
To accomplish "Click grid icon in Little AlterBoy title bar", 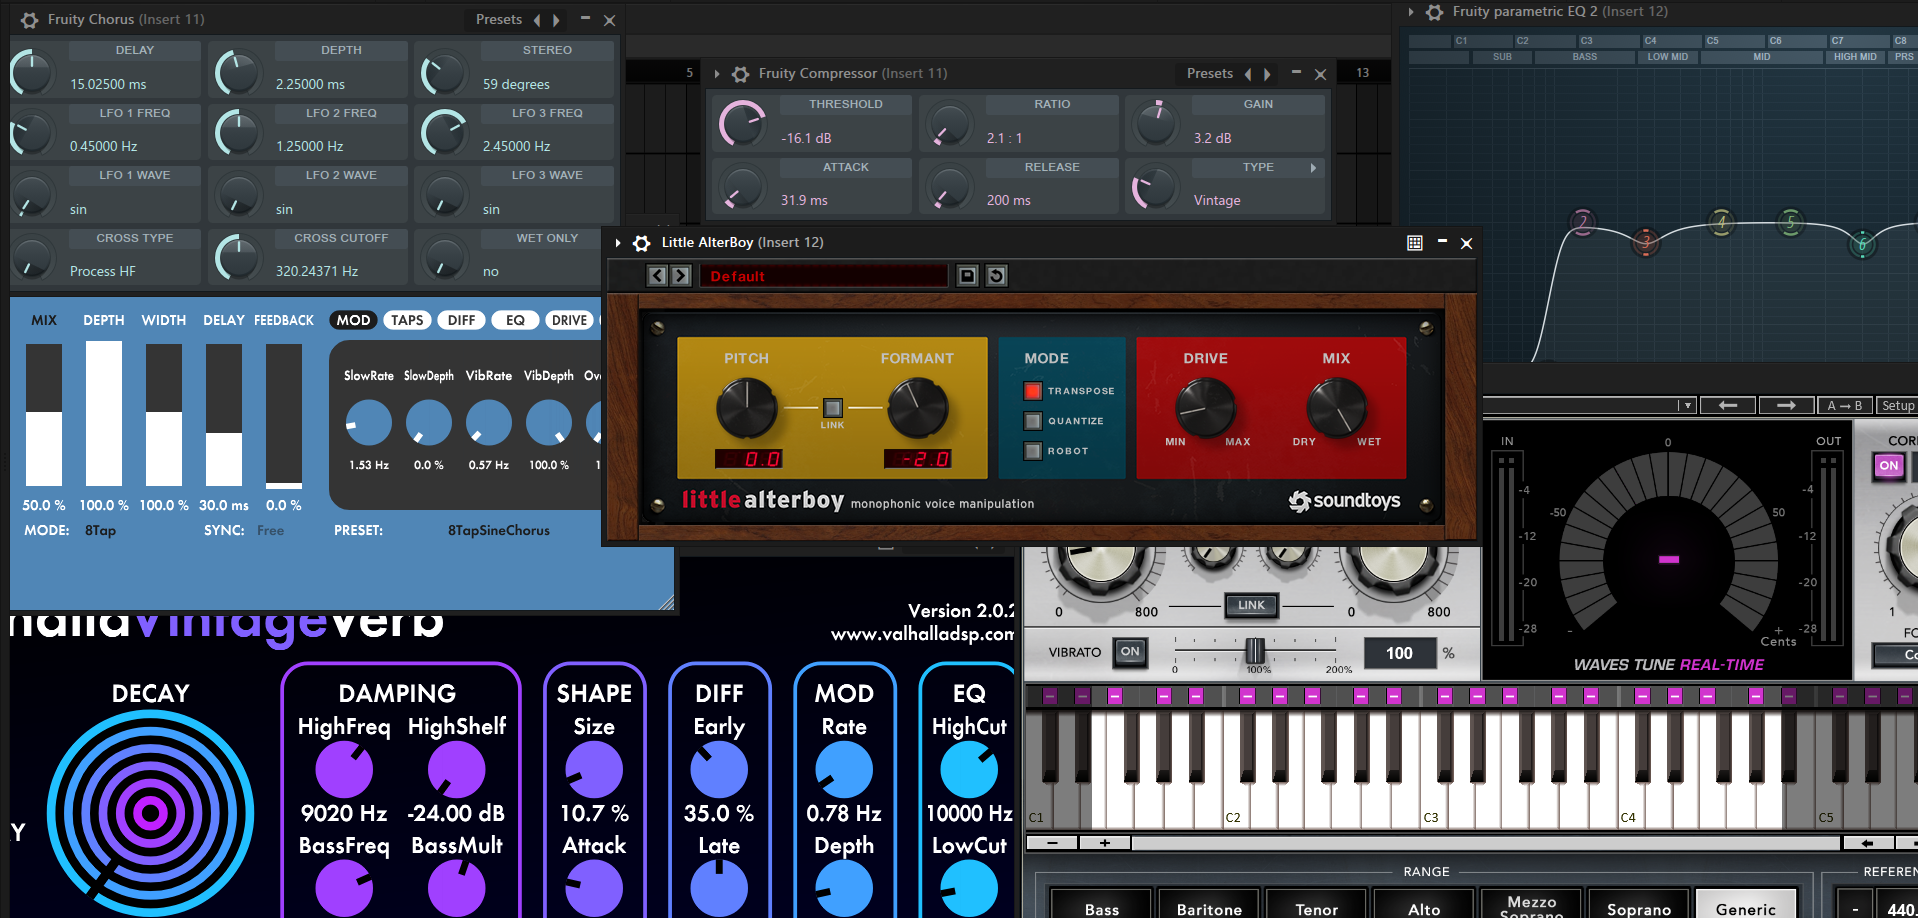I will point(1414,243).
